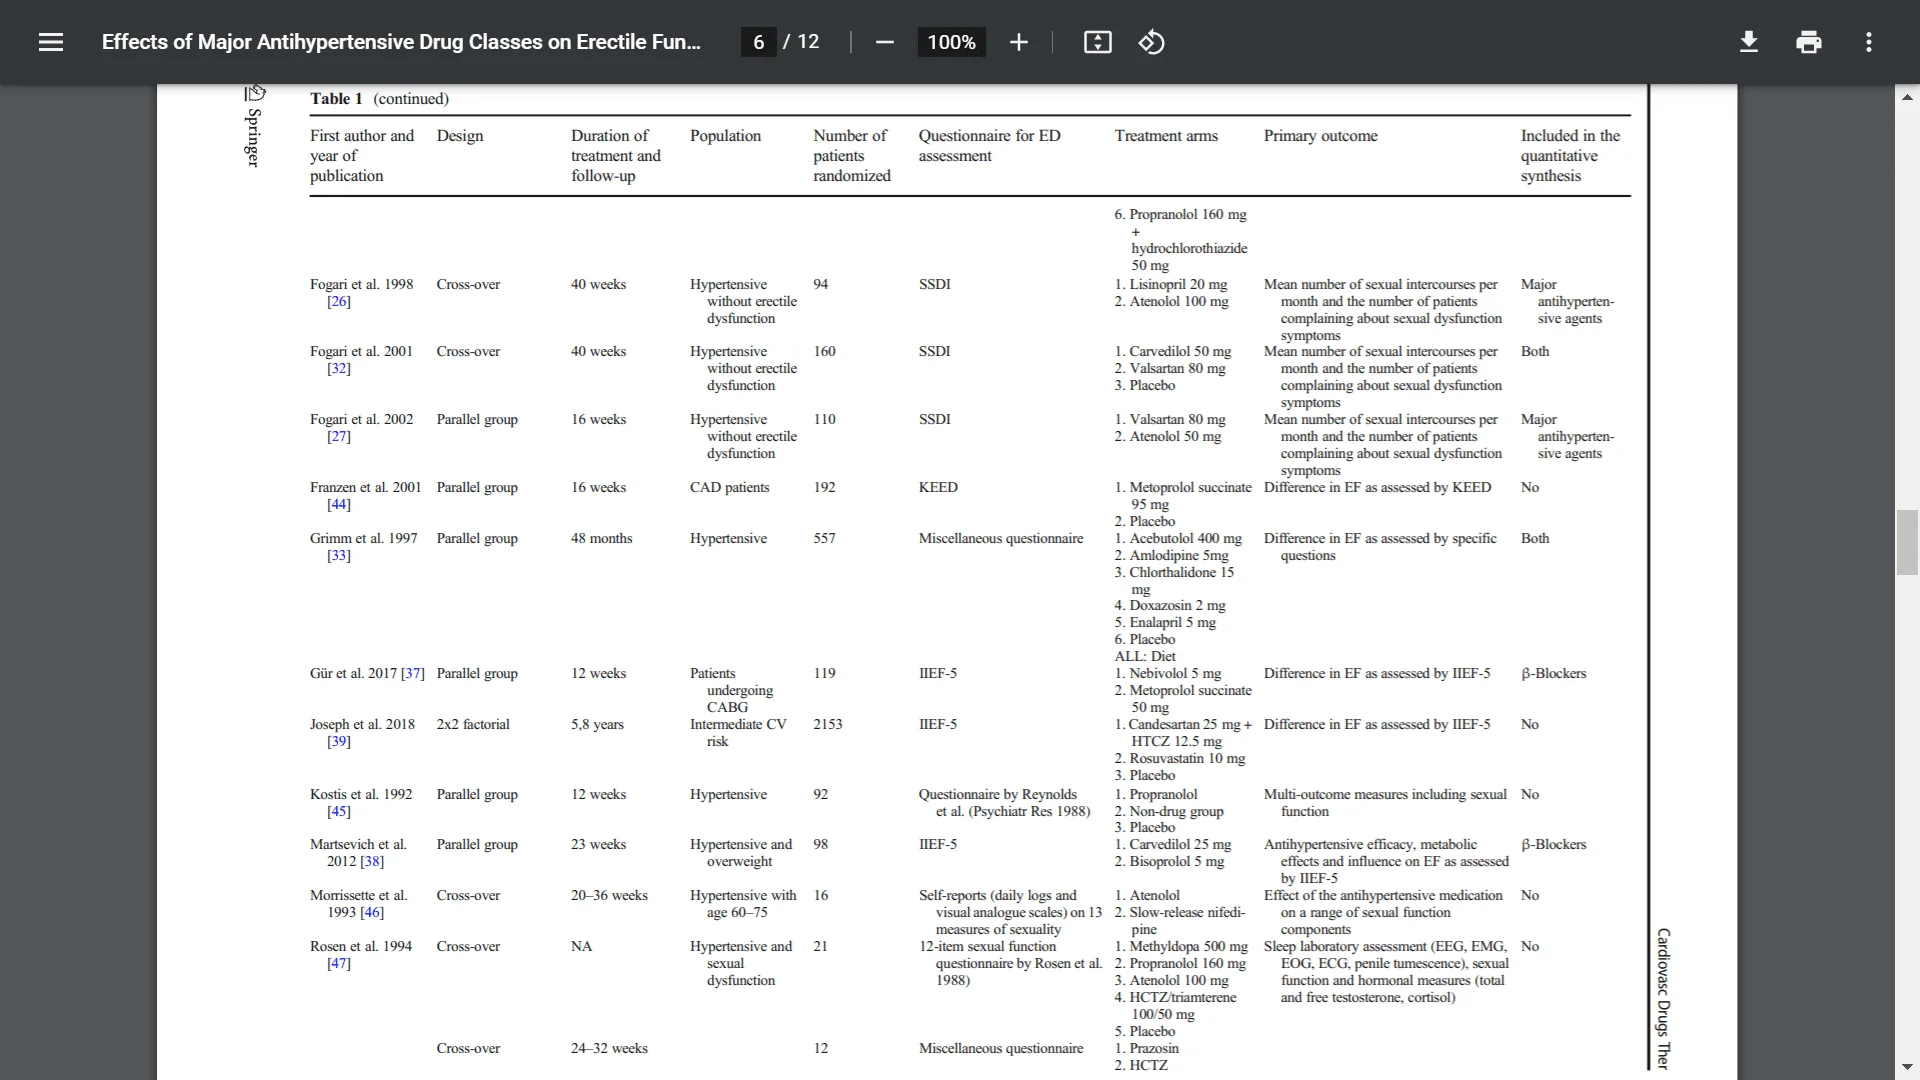Open reference link [38] for Martsevich 2012
1920x1080 pixels.
coord(372,862)
